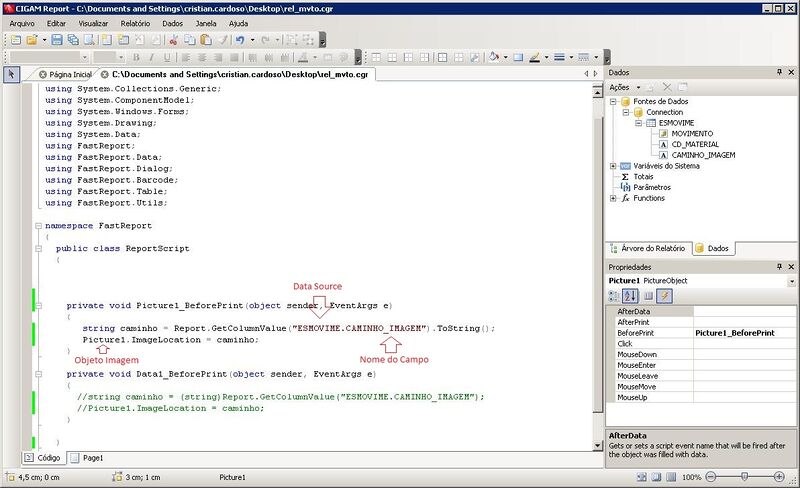Toggle Alphabetical sort in Propriedades
Image resolution: width=800 pixels, height=488 pixels.
(630, 296)
